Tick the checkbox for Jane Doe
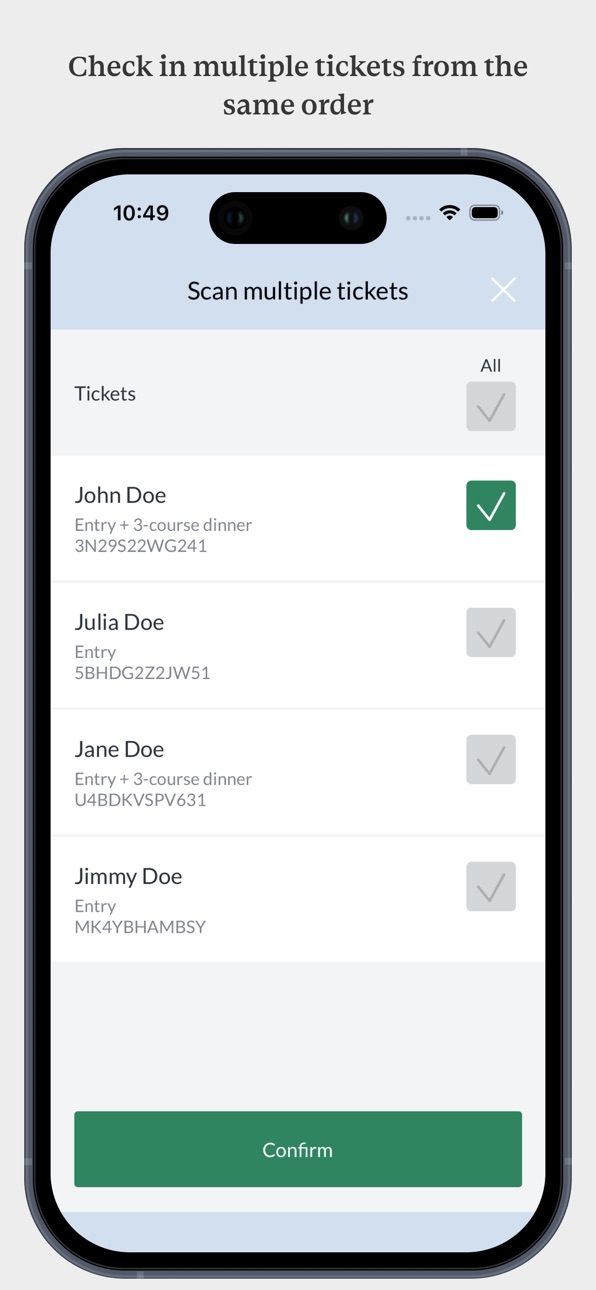The image size is (596, 1290). [x=491, y=759]
